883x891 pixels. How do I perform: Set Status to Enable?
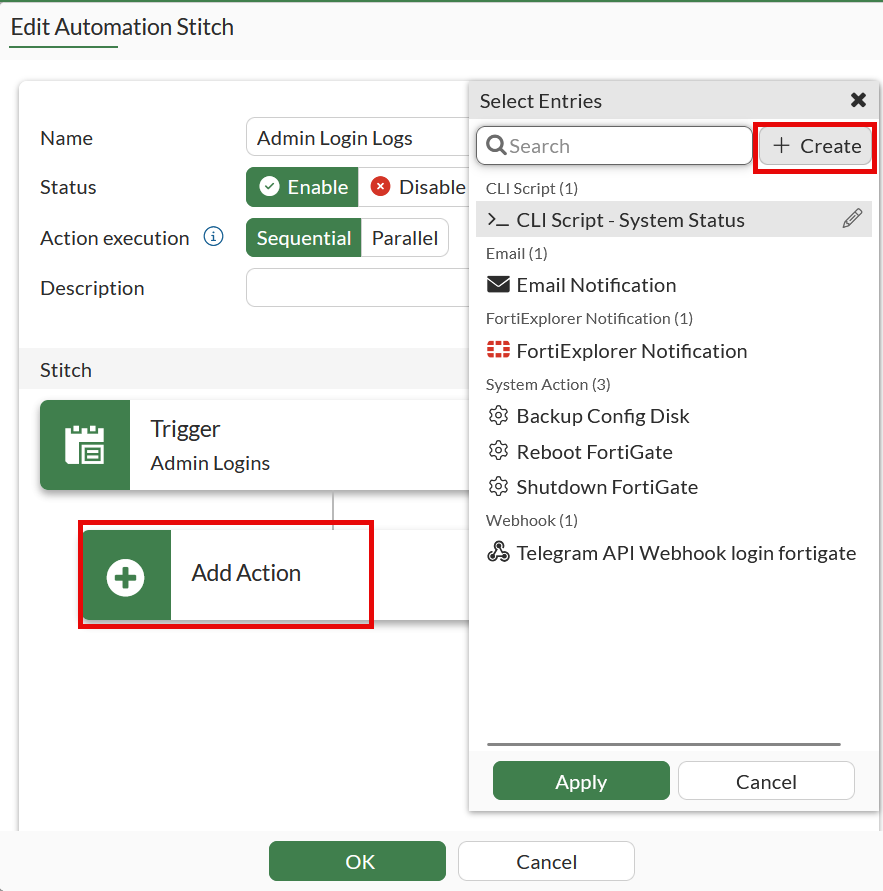(x=303, y=187)
